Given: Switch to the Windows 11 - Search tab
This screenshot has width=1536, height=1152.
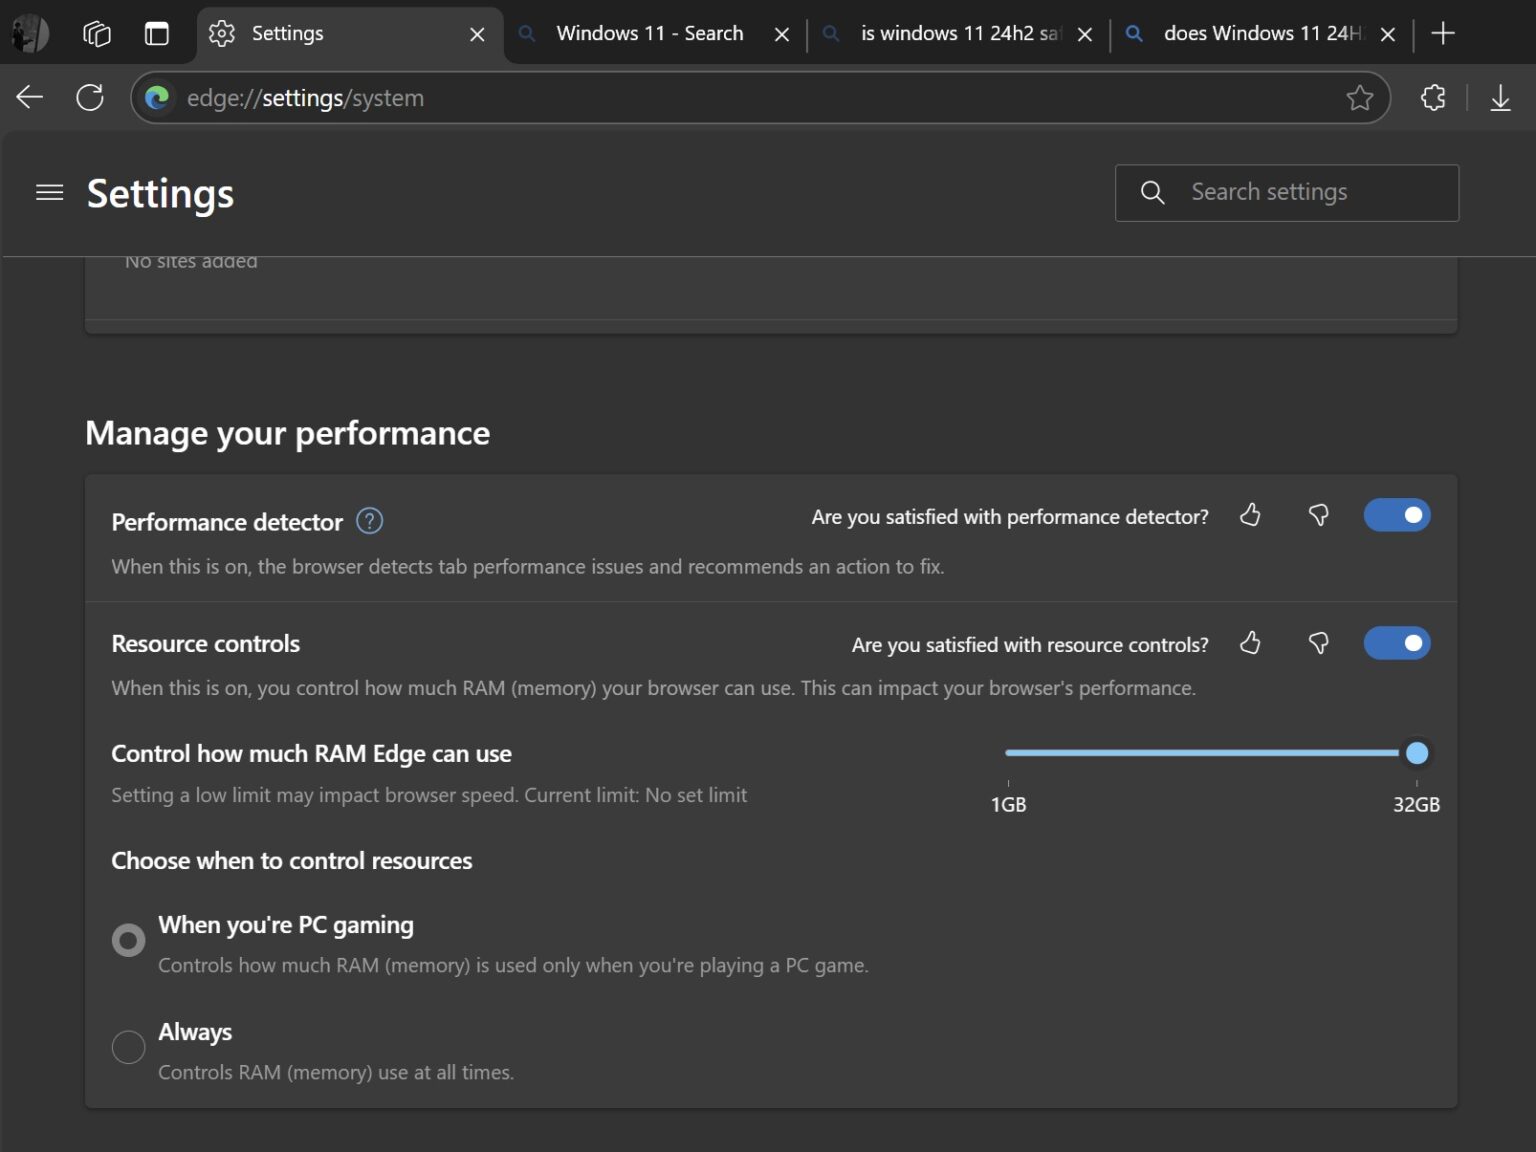Looking at the screenshot, I should (650, 33).
